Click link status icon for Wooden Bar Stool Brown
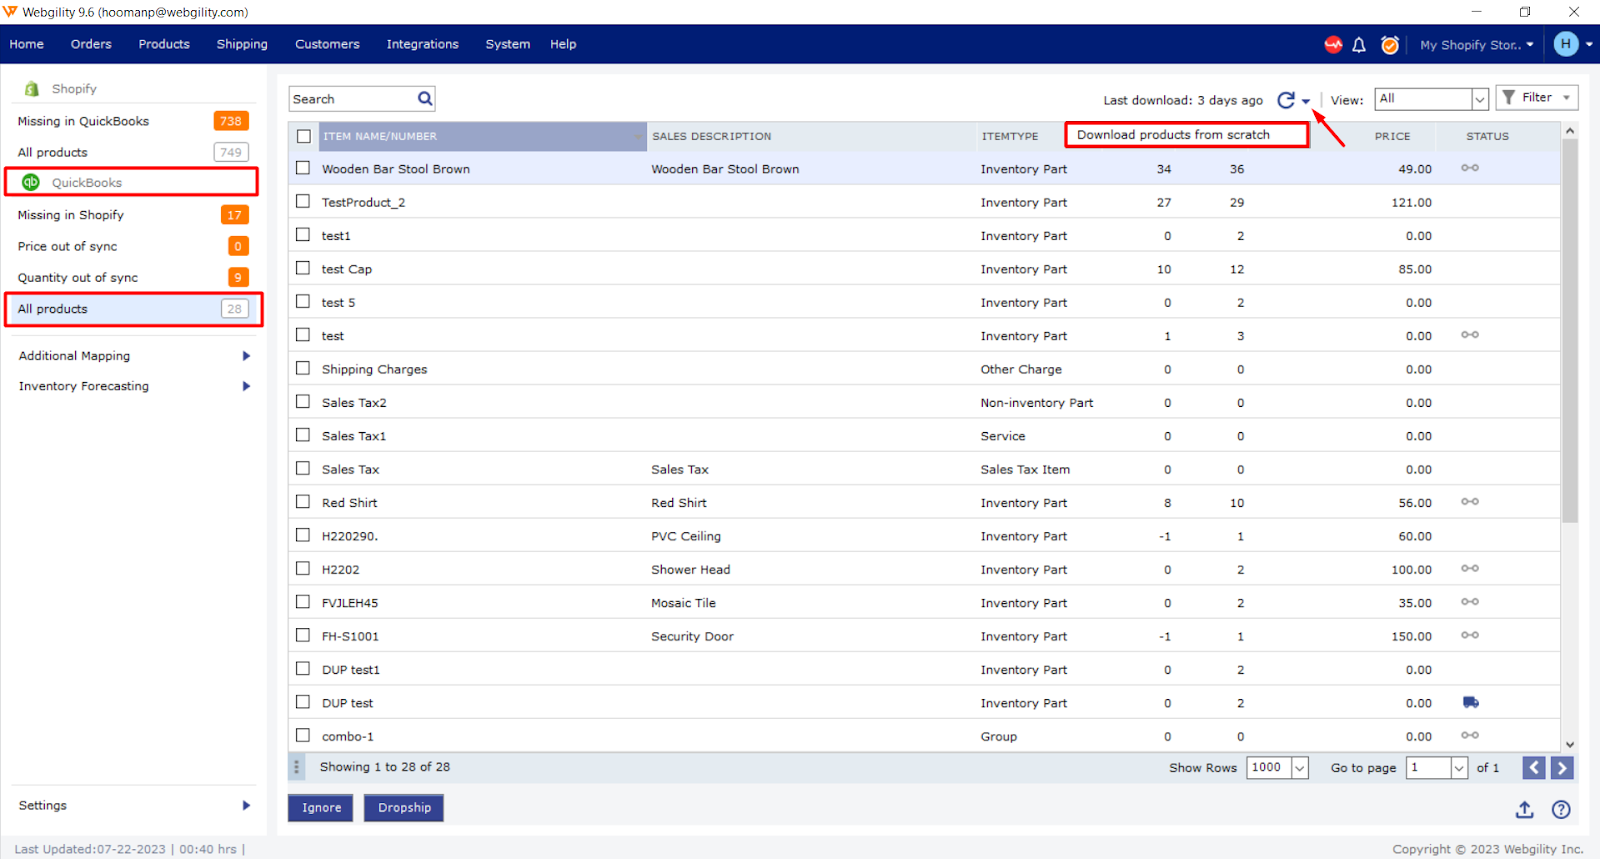The height and width of the screenshot is (859, 1600). coord(1470,168)
